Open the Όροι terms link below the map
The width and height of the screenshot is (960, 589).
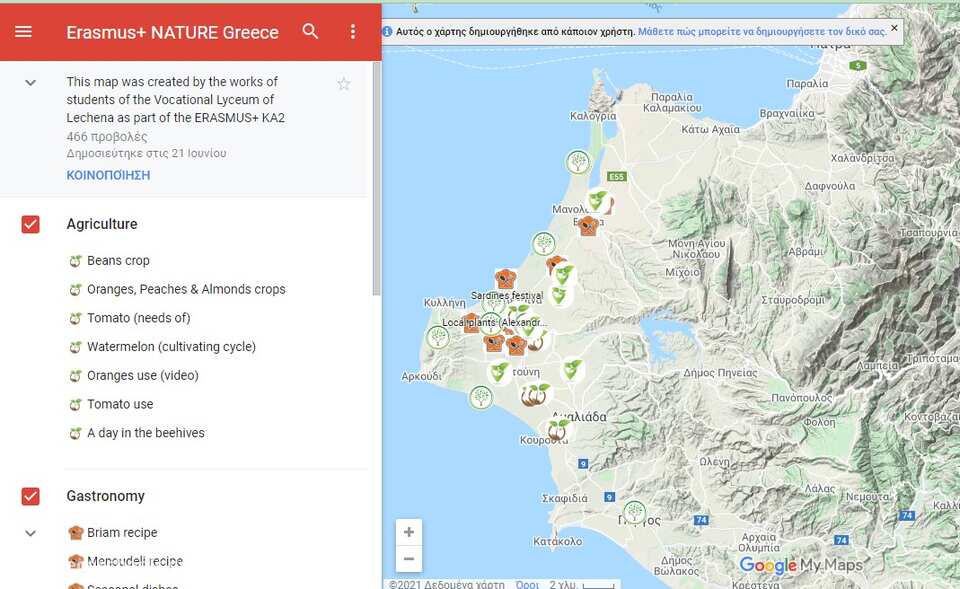pos(527,584)
